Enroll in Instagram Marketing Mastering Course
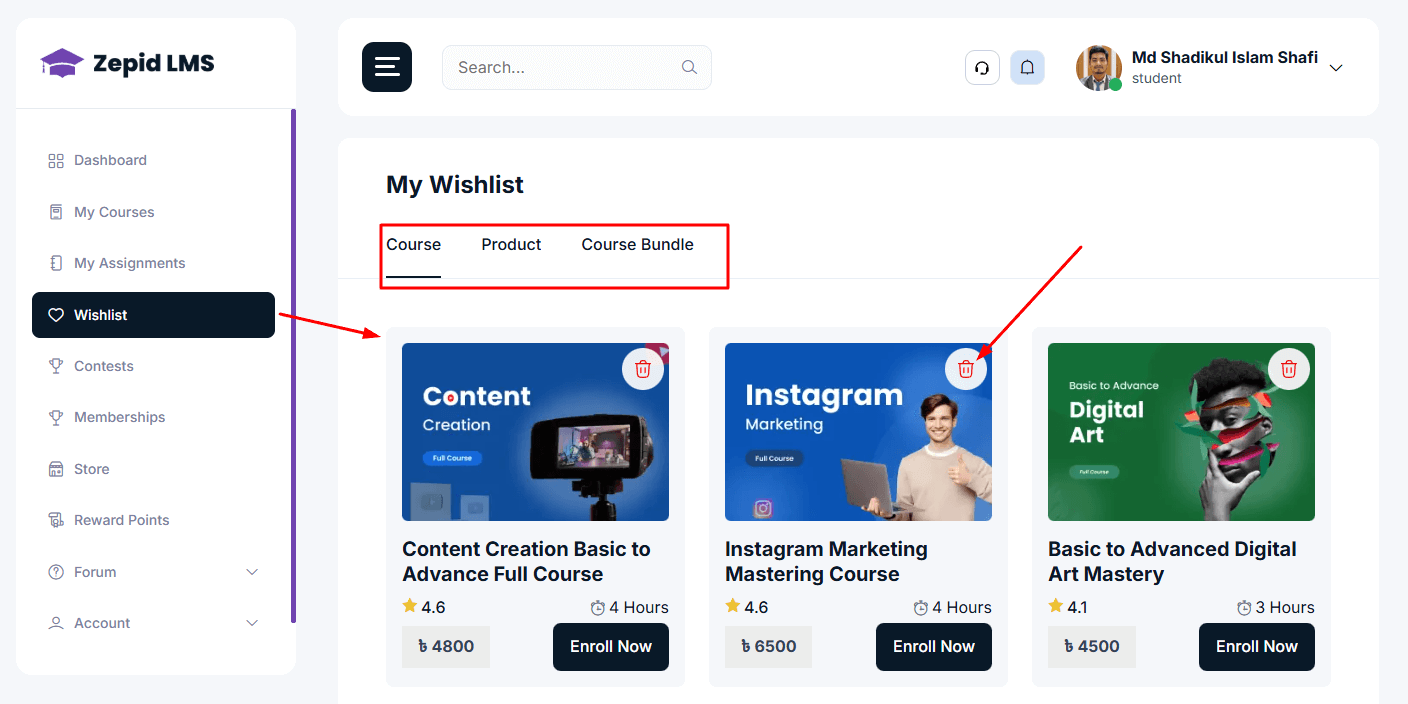The width and height of the screenshot is (1408, 704). pos(933,647)
